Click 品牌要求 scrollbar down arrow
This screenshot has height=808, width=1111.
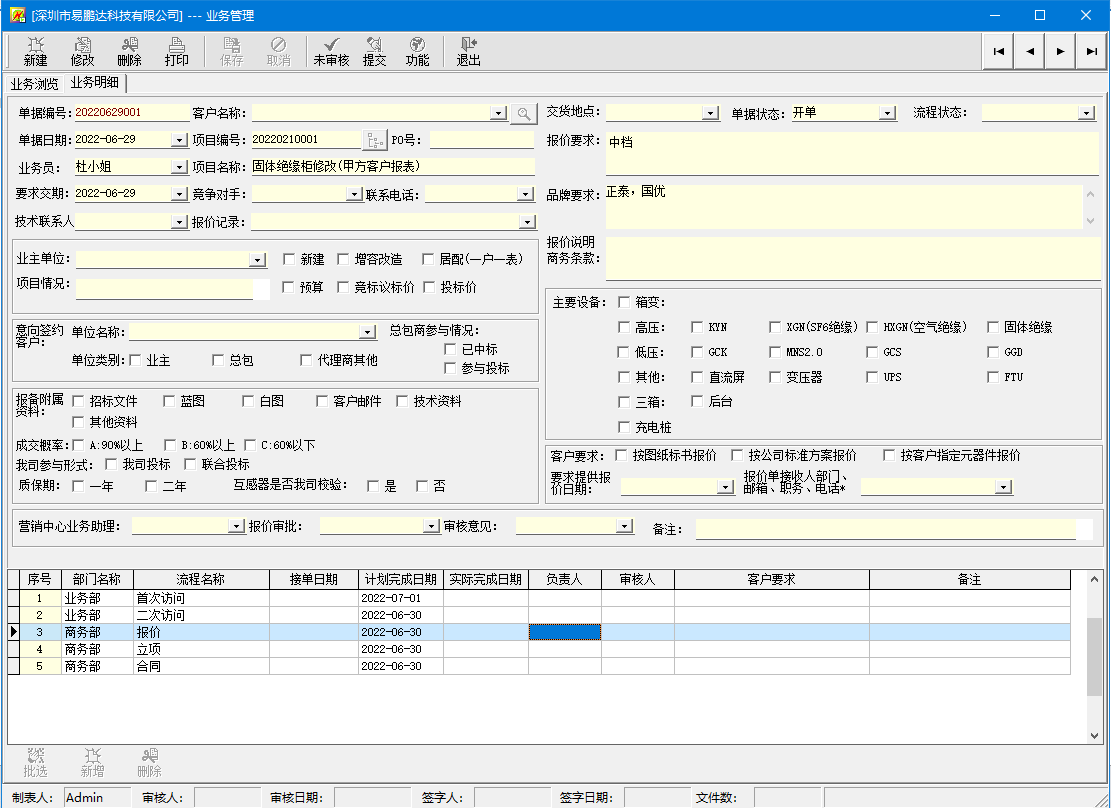click(x=1090, y=221)
